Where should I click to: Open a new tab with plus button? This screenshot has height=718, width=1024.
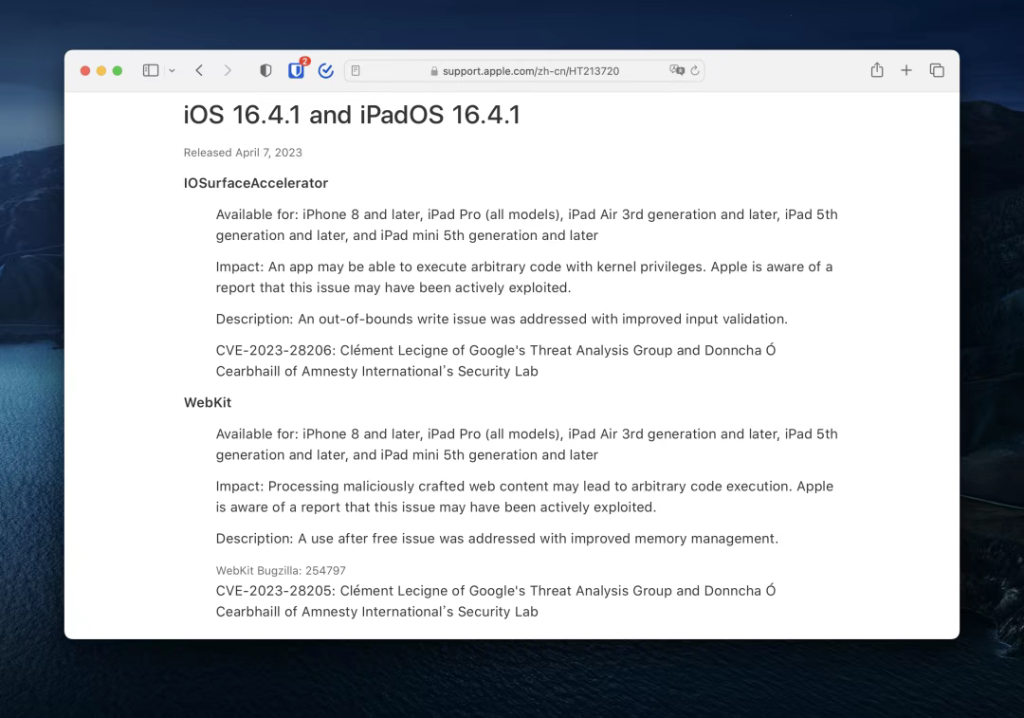(x=906, y=70)
